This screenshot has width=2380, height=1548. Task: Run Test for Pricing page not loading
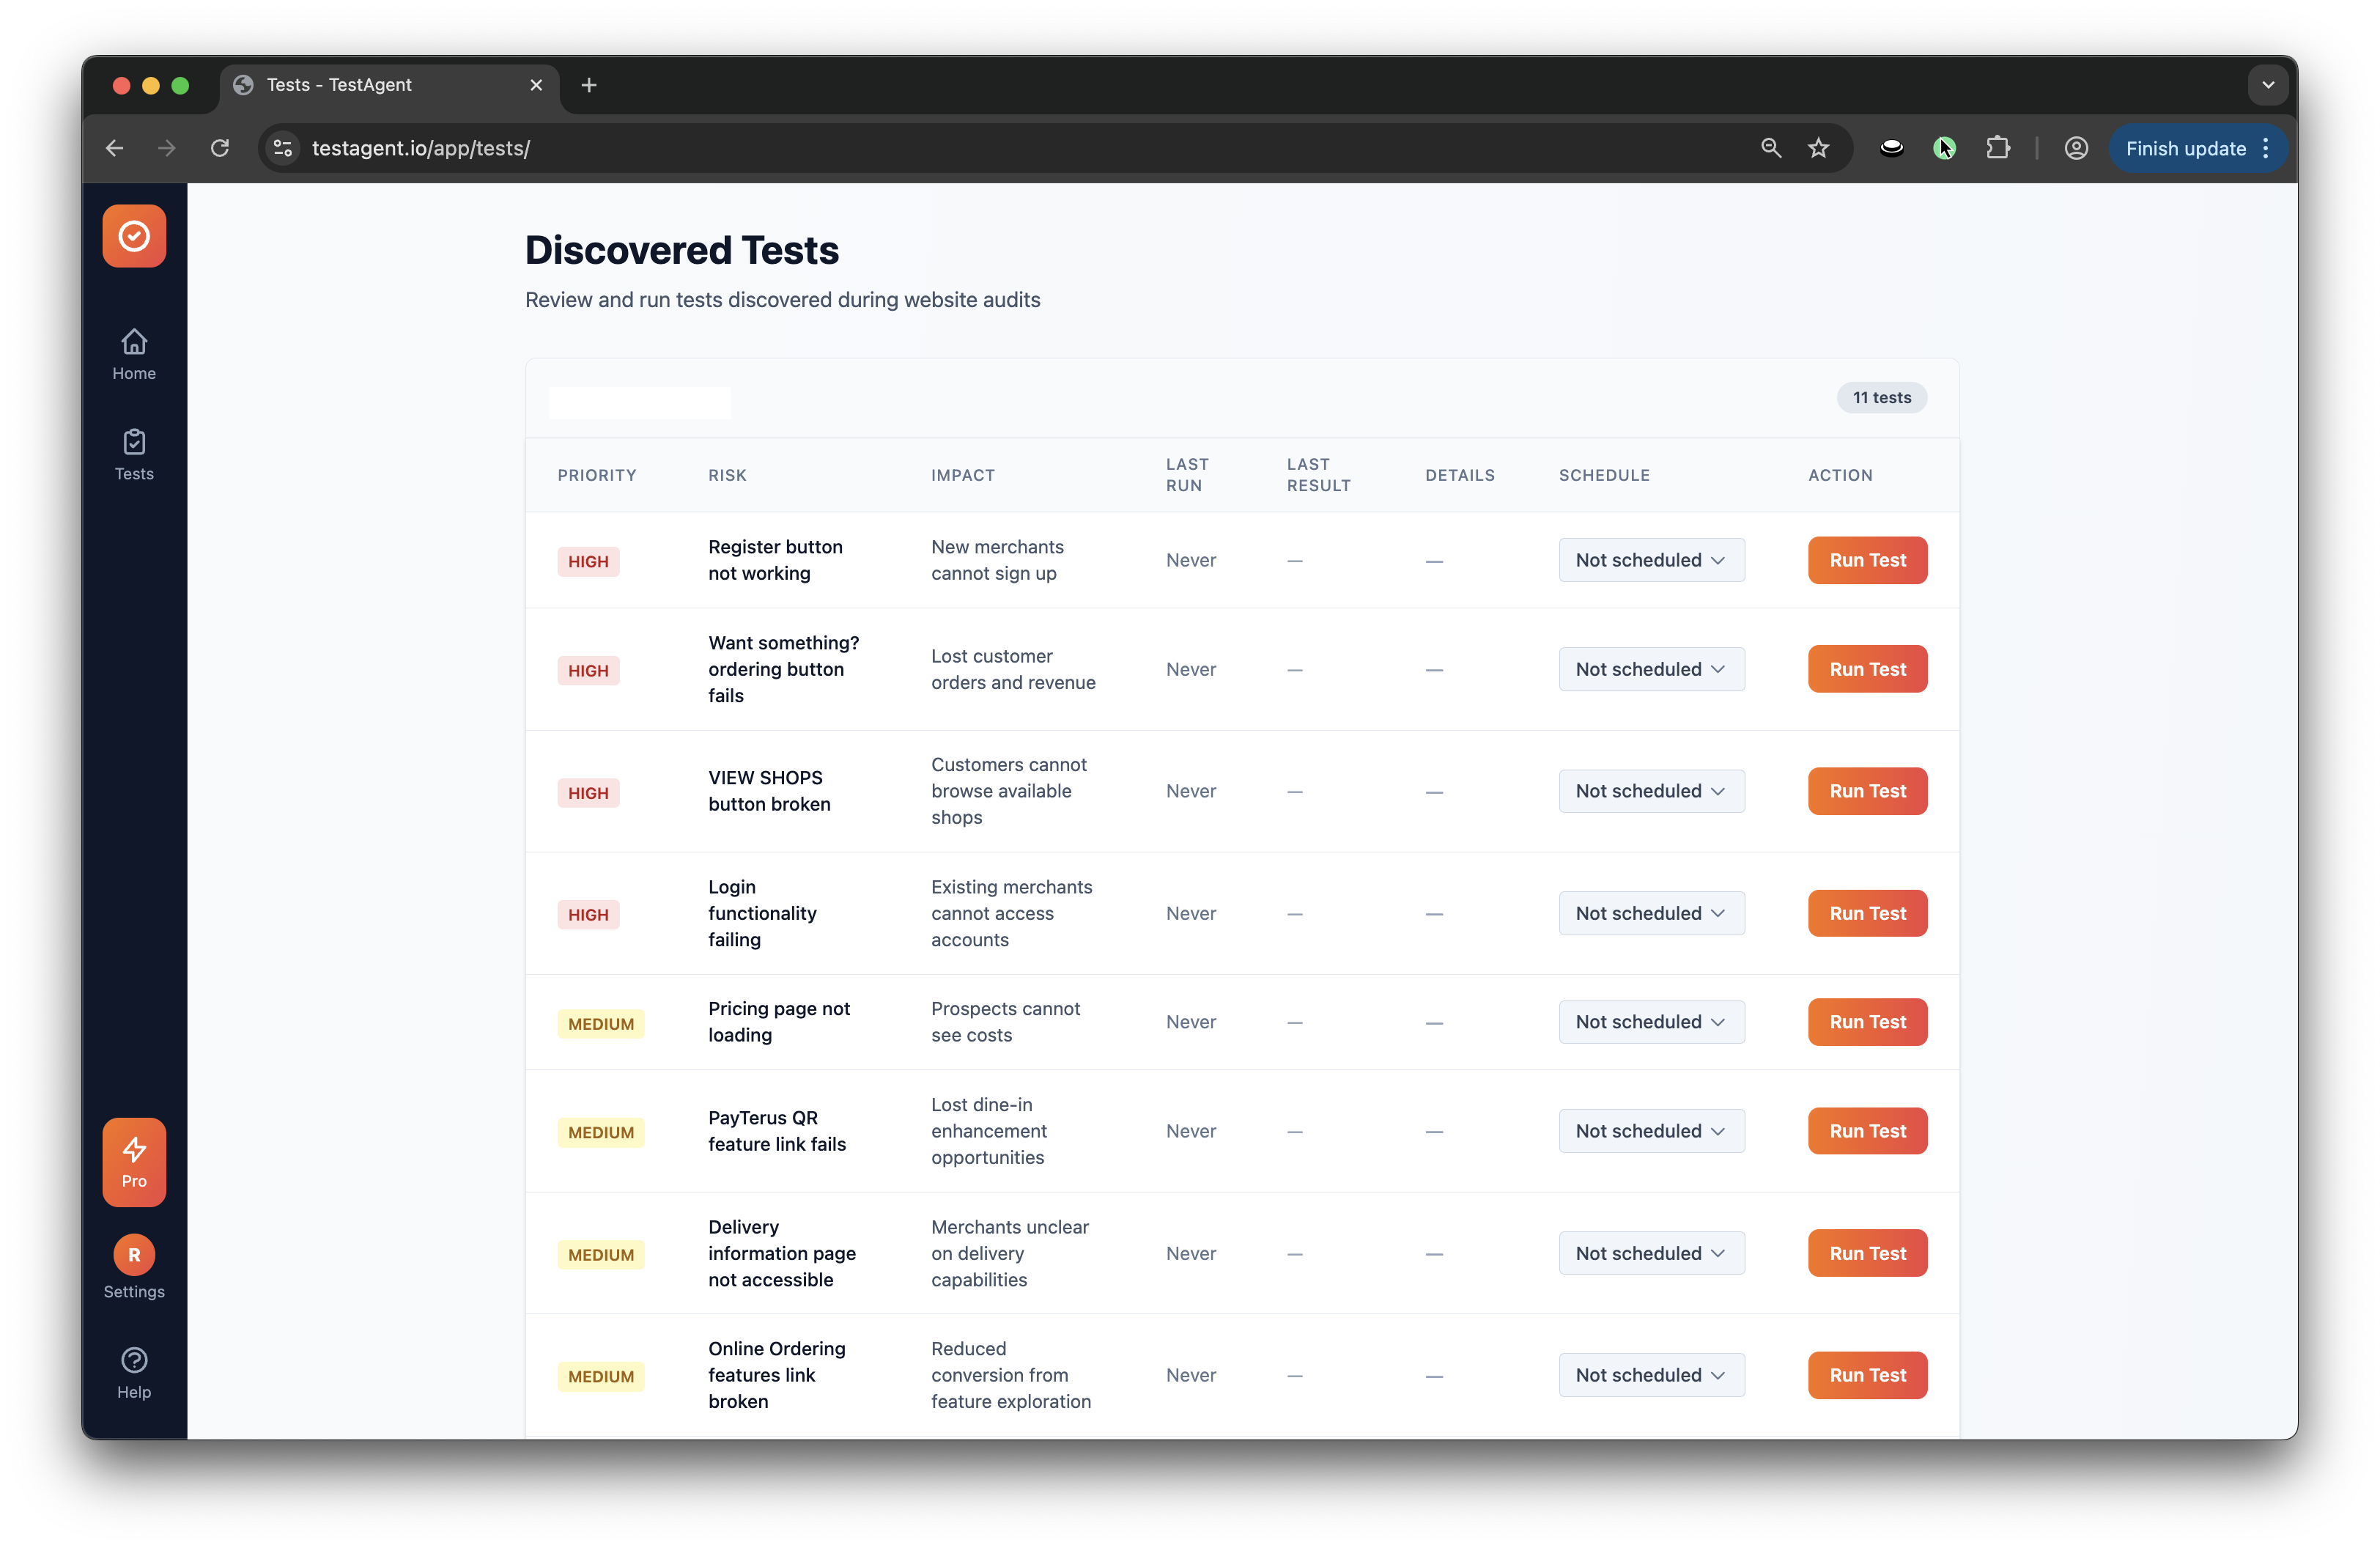(1866, 1021)
